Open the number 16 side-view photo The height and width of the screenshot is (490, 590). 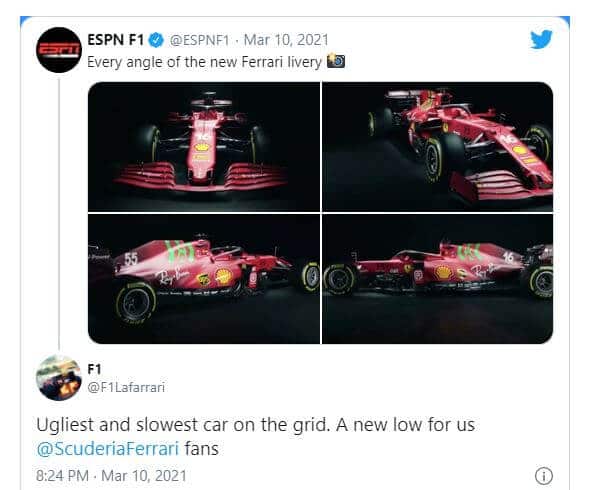[438, 279]
